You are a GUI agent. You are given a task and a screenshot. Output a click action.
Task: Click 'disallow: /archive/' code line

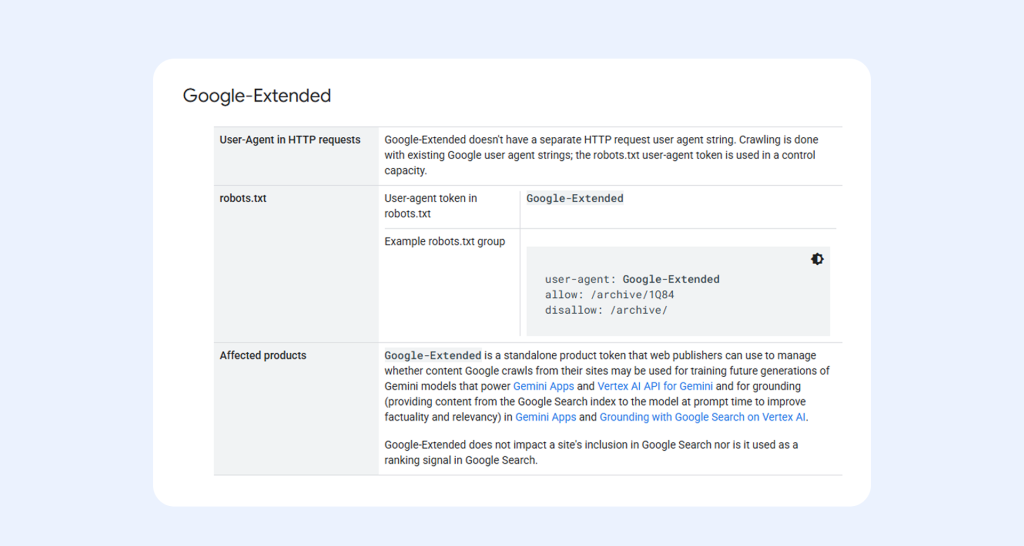click(606, 310)
